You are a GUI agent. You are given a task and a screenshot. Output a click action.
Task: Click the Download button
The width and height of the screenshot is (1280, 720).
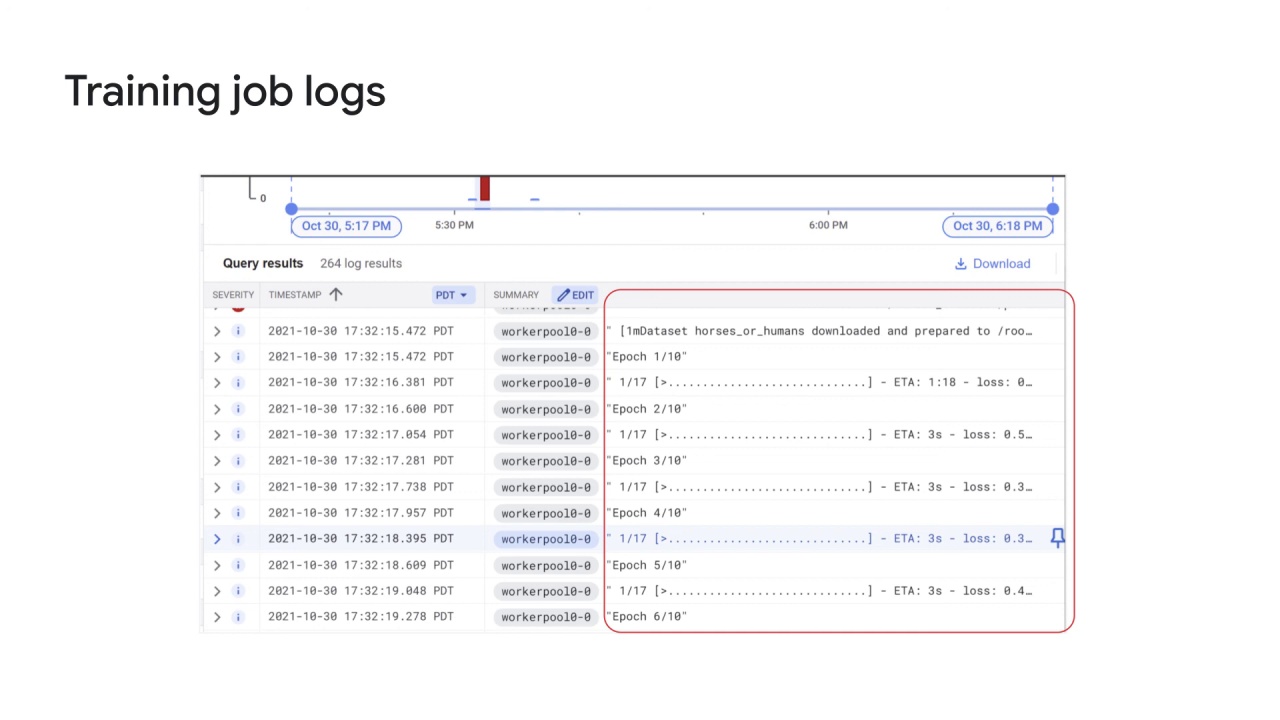992,264
